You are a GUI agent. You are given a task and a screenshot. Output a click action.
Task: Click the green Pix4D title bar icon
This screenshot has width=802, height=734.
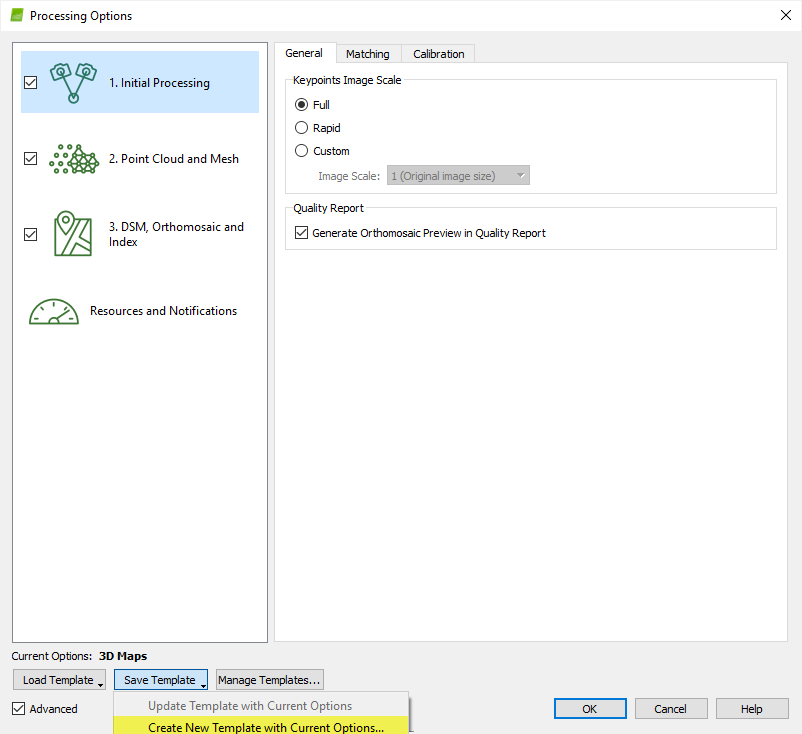click(16, 16)
